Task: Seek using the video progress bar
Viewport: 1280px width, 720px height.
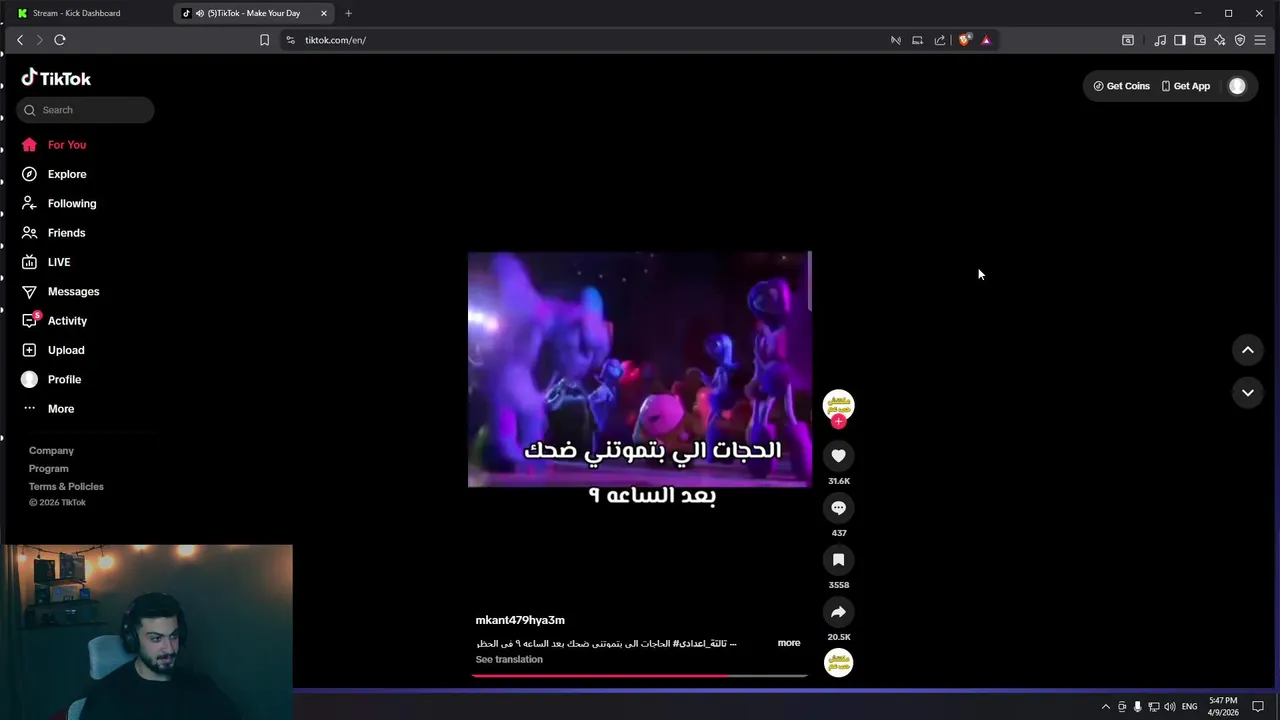Action: click(640, 676)
